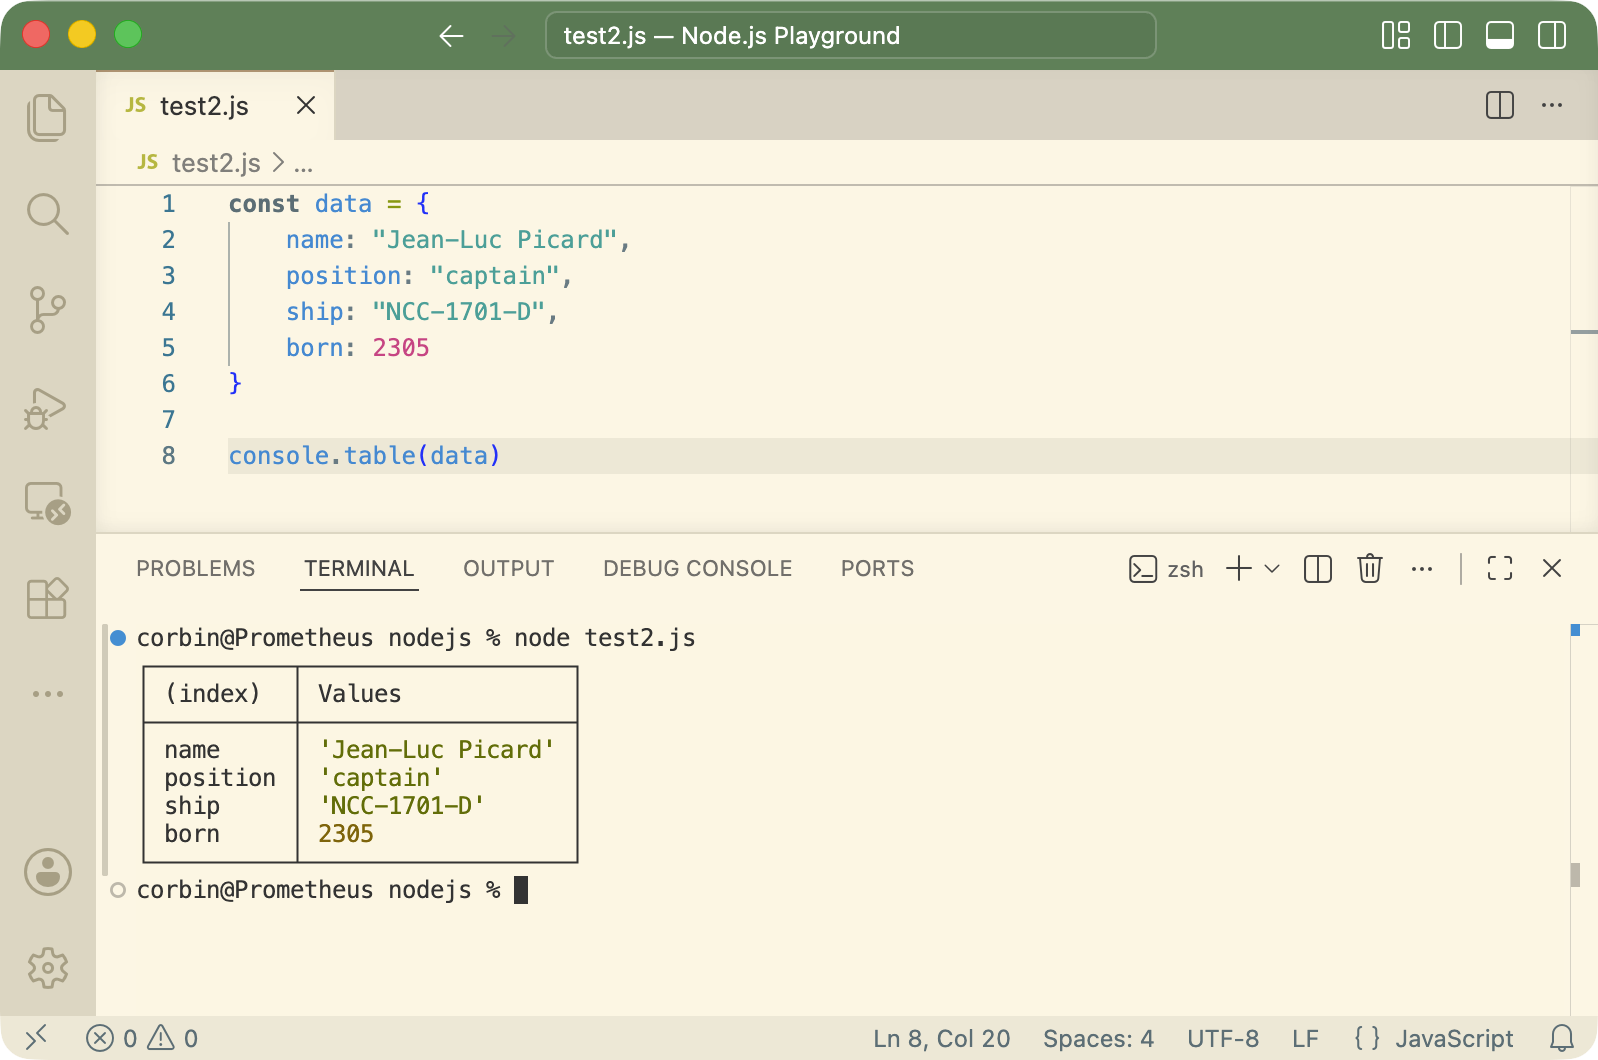Viewport: 1598px width, 1060px height.
Task: Click console.table(data) code line
Action: point(364,456)
